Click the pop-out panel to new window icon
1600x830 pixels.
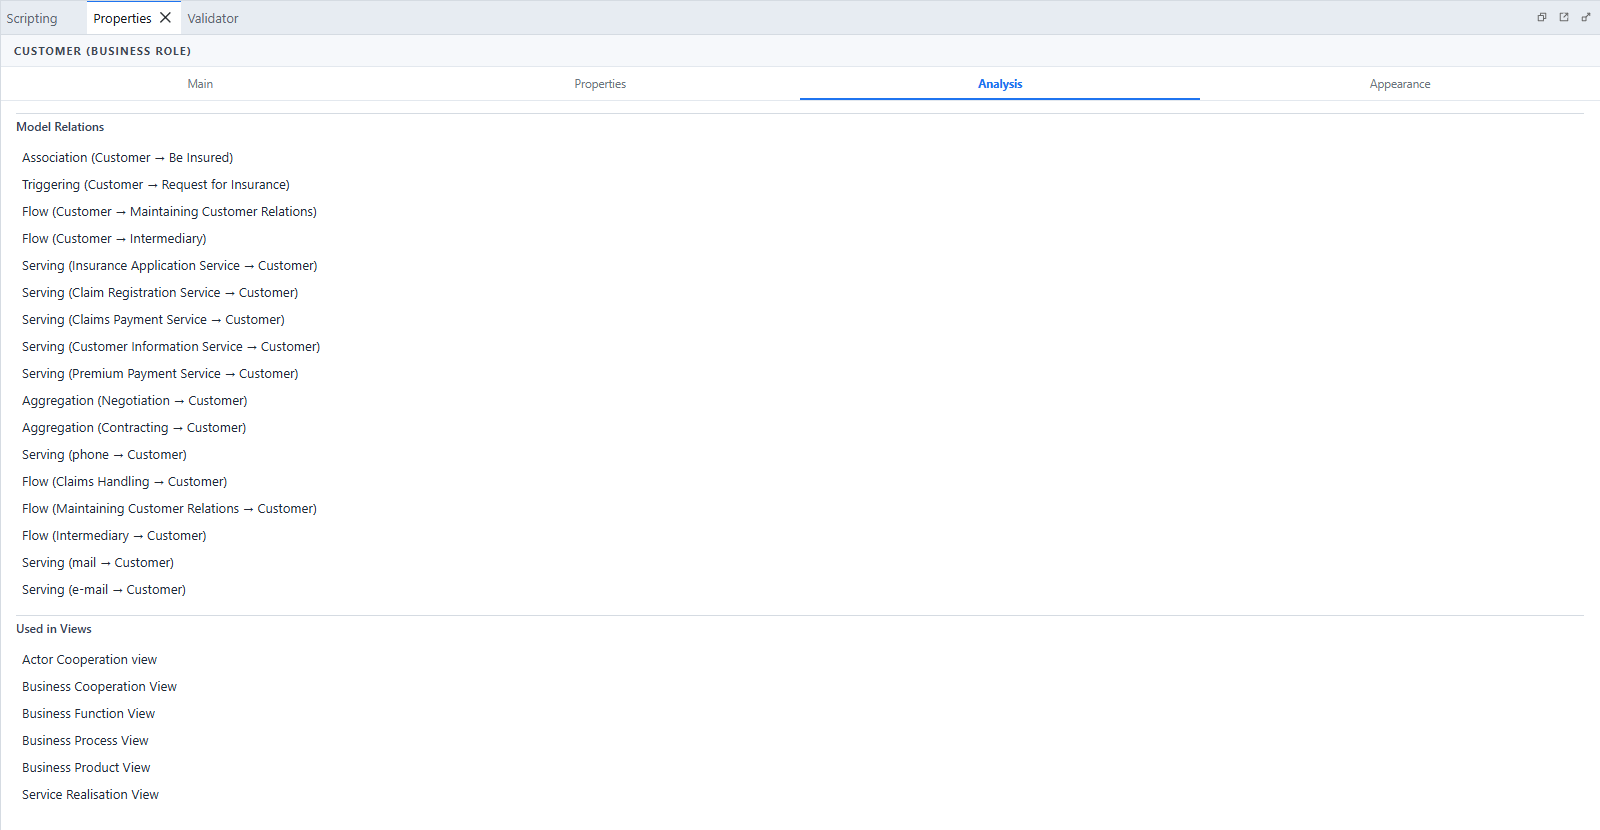pos(1564,17)
